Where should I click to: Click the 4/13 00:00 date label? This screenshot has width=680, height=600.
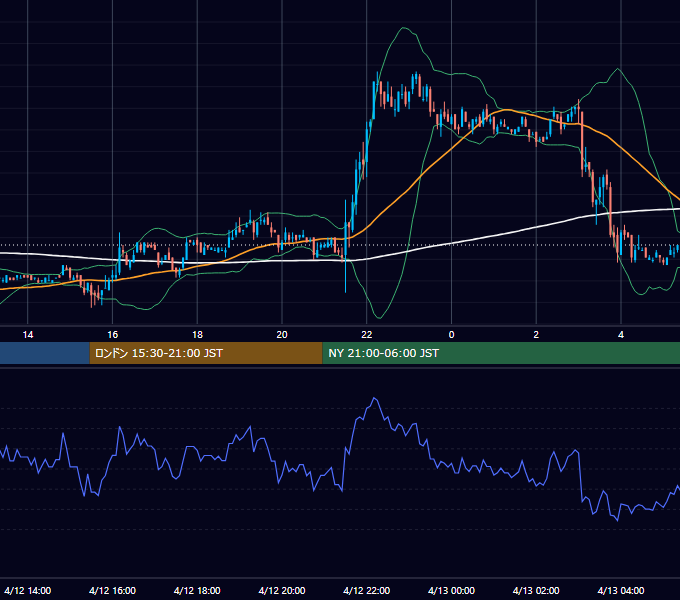(x=451, y=590)
